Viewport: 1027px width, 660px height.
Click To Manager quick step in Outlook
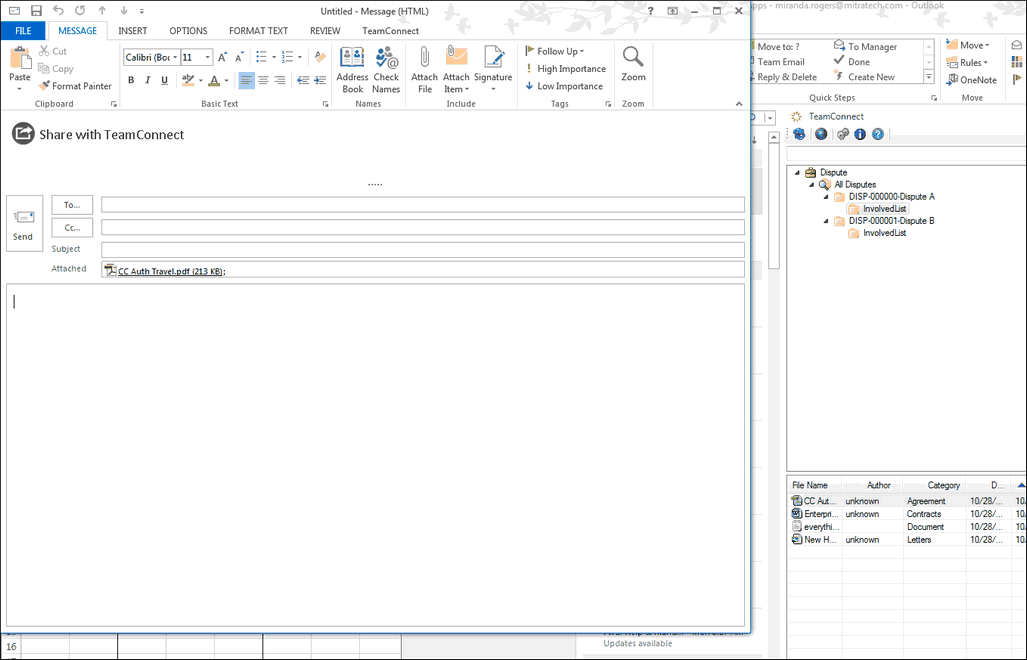(x=865, y=46)
